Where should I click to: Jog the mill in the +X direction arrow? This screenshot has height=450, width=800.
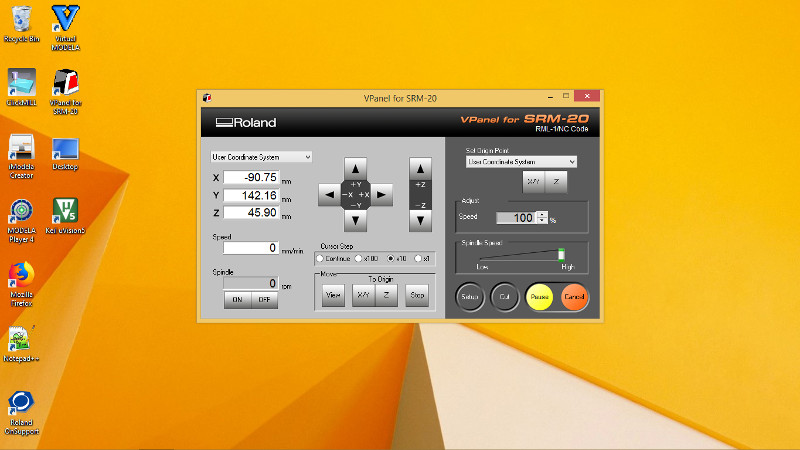pyautogui.click(x=381, y=194)
